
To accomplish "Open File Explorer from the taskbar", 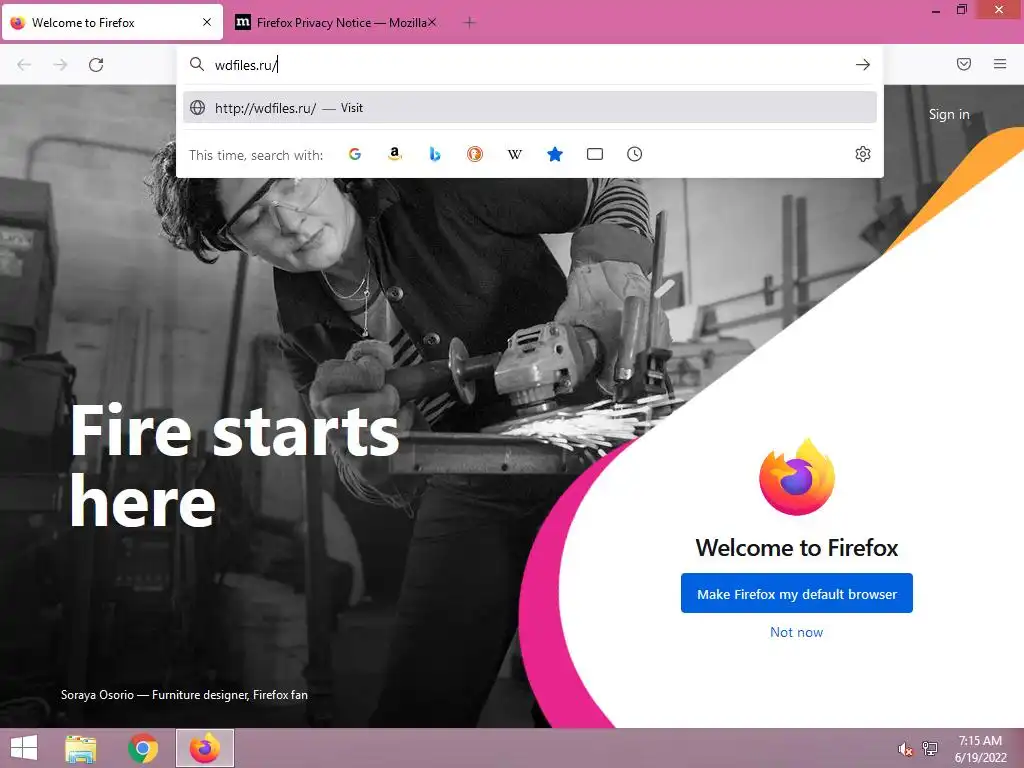I will pyautogui.click(x=80, y=748).
